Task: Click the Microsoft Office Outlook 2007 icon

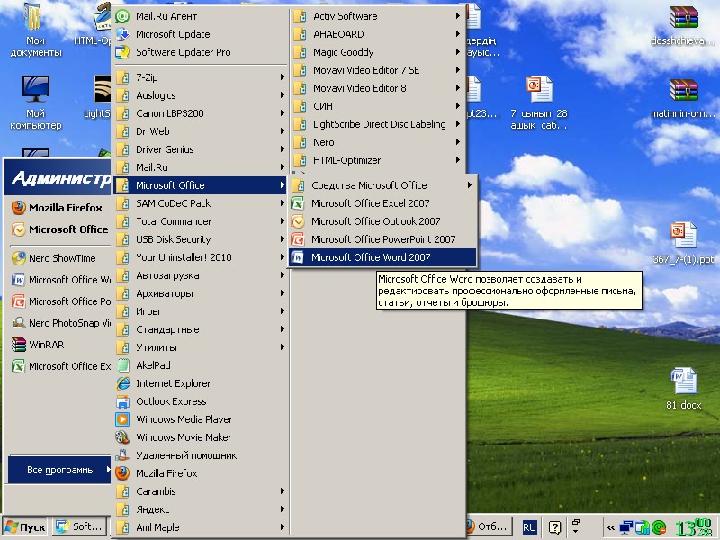Action: [297, 221]
